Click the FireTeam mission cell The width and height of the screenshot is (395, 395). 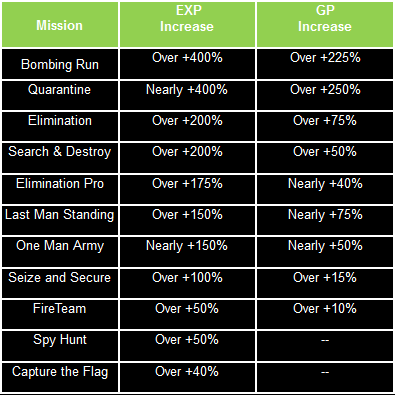click(x=60, y=314)
